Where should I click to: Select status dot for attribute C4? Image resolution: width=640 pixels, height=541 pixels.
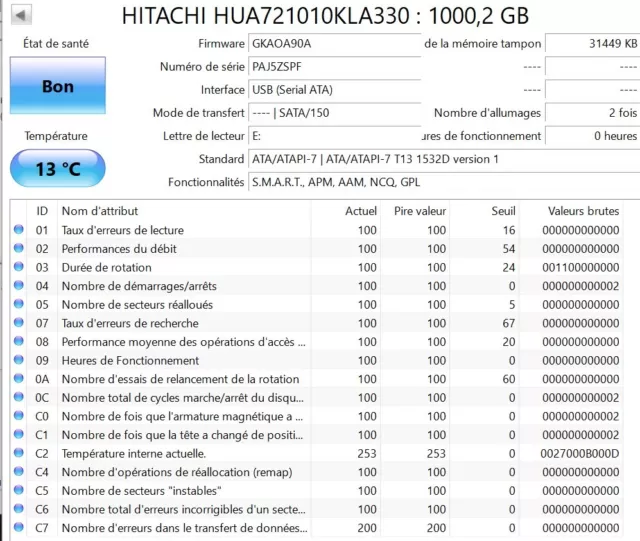(19, 472)
